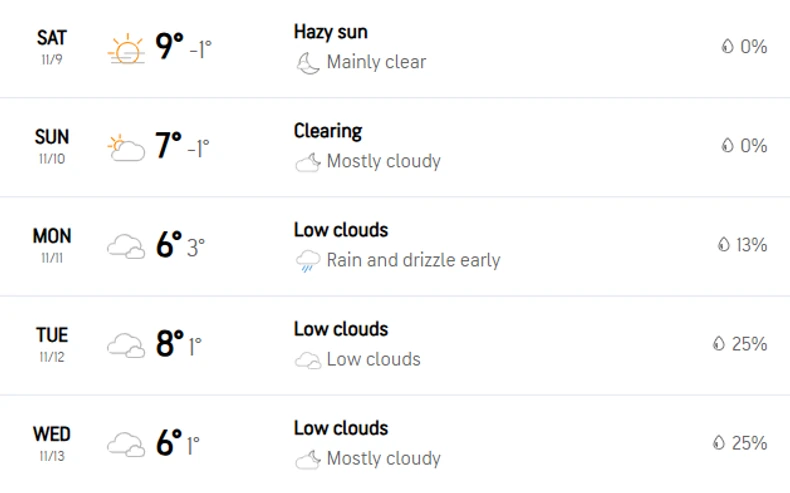Click Tuesday's 25% precipitation value
This screenshot has height=493, width=790.
[x=749, y=344]
